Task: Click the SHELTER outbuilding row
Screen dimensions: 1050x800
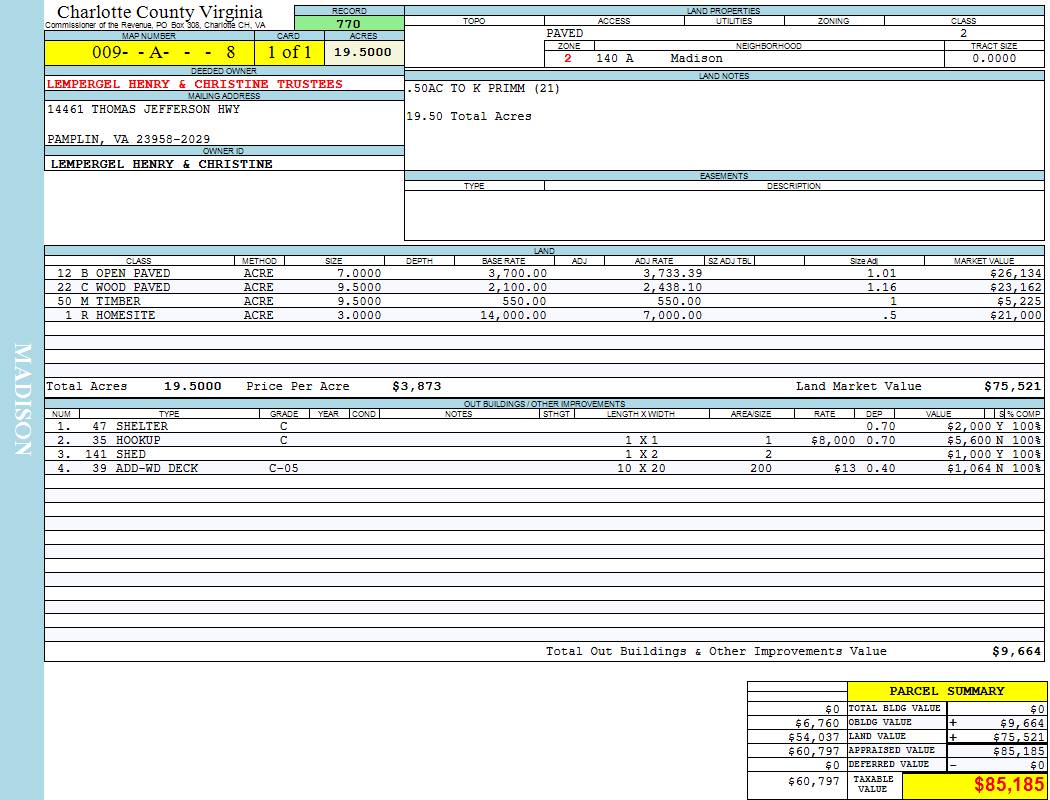Action: 141,426
